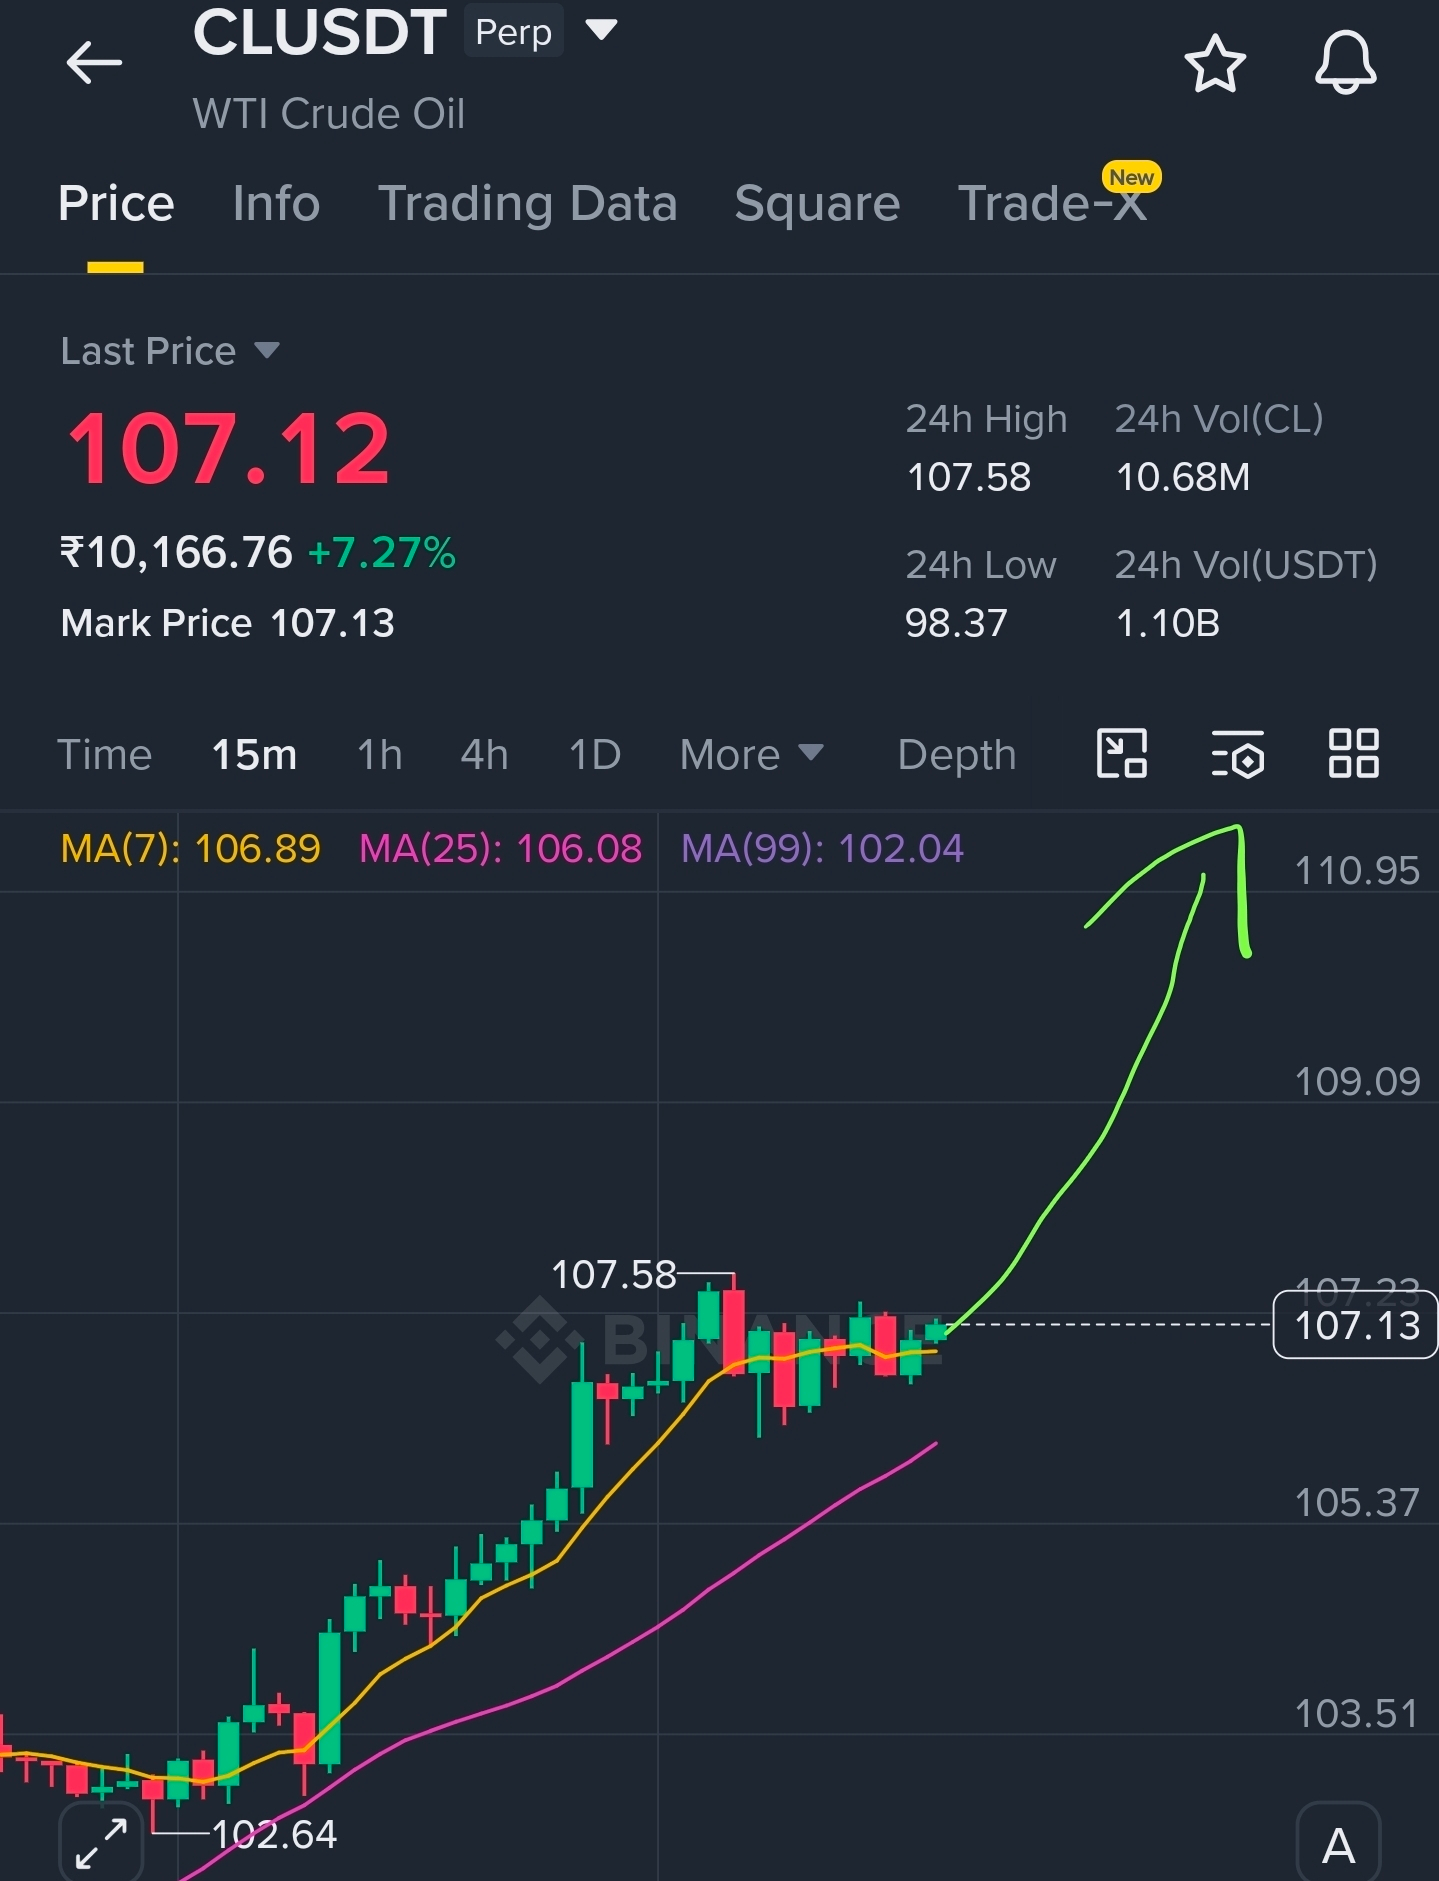Open the CLUSDT Perp contract dropdown arrow
Screen dimensions: 1439x1881
tap(601, 30)
